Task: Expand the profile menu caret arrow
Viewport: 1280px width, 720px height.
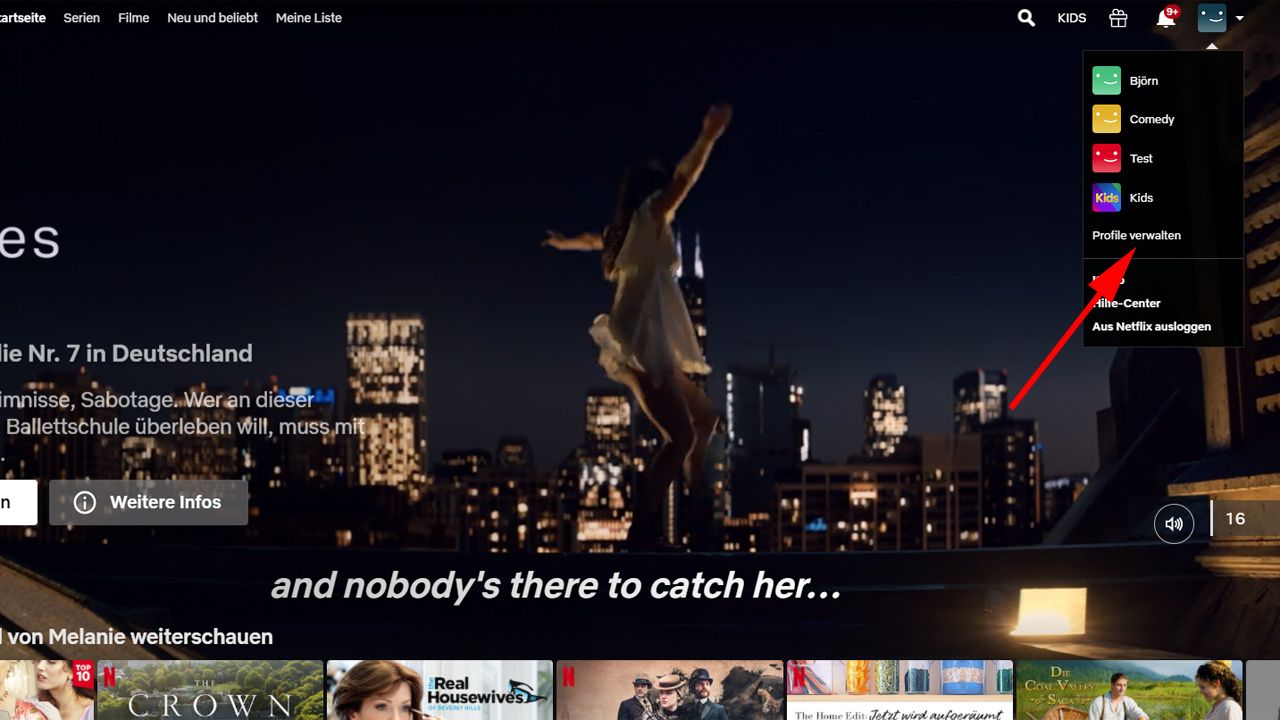Action: pyautogui.click(x=1240, y=18)
